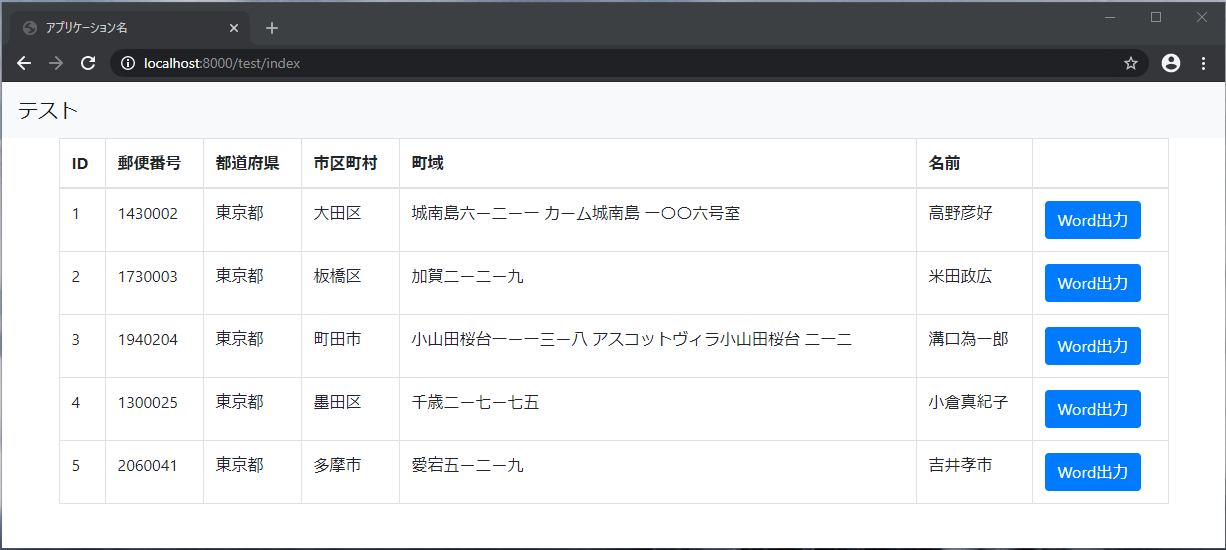Select postal code 1940204
Image resolution: width=1226 pixels, height=550 pixels.
[x=148, y=339]
